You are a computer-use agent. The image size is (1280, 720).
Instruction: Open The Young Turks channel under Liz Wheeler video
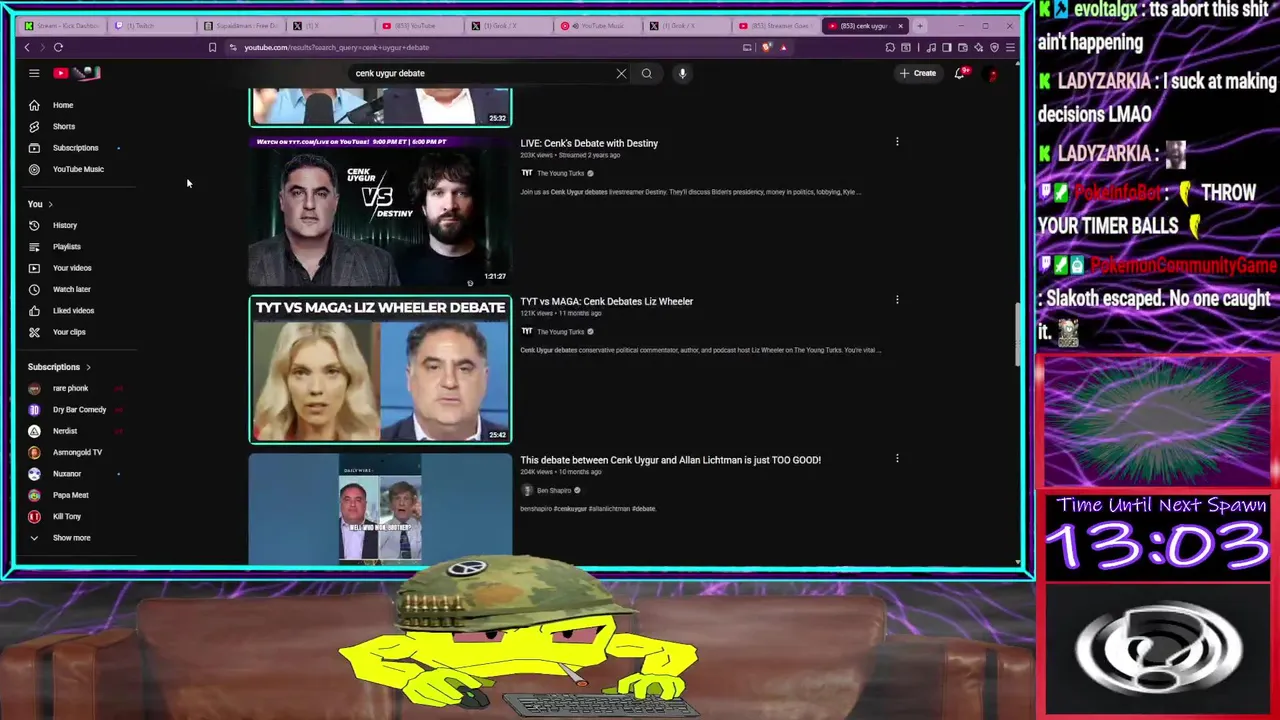[x=560, y=332]
